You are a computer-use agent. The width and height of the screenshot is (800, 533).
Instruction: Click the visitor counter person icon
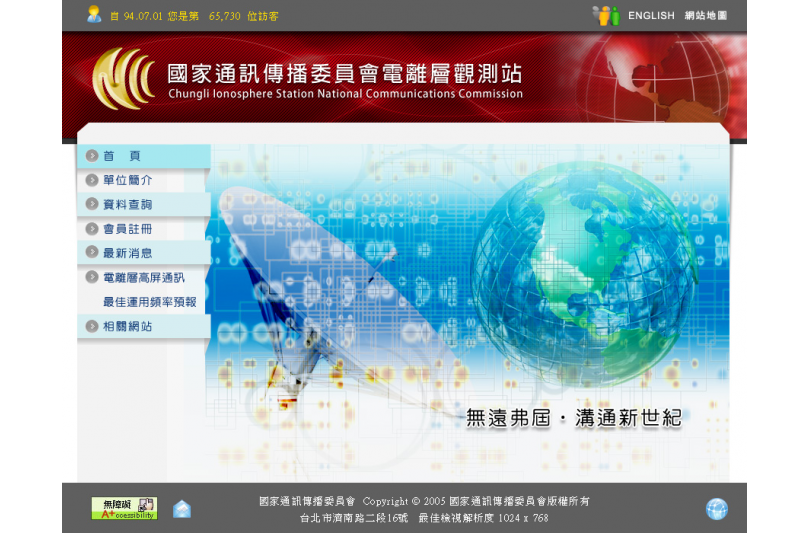[x=94, y=14]
